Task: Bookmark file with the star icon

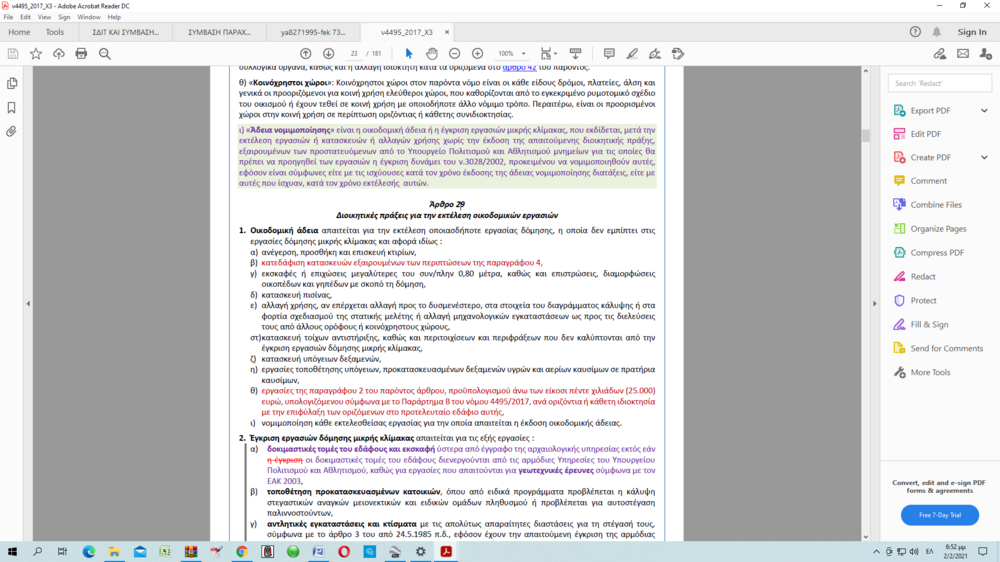Action: click(36, 53)
